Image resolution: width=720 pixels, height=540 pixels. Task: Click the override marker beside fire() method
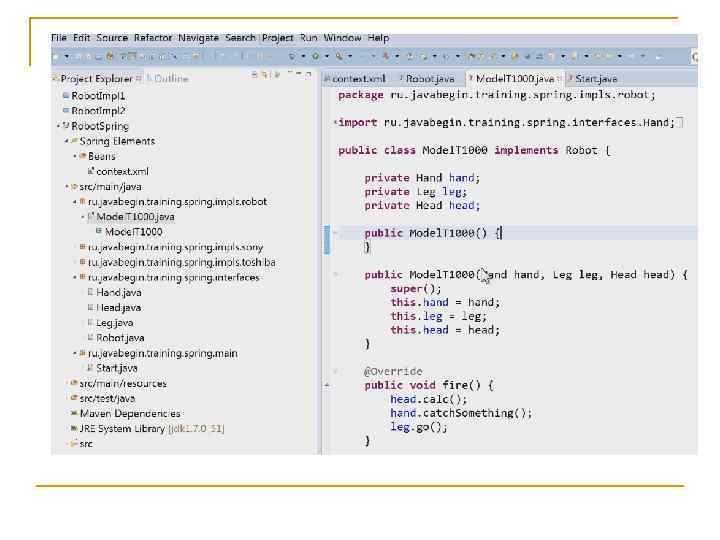(327, 385)
